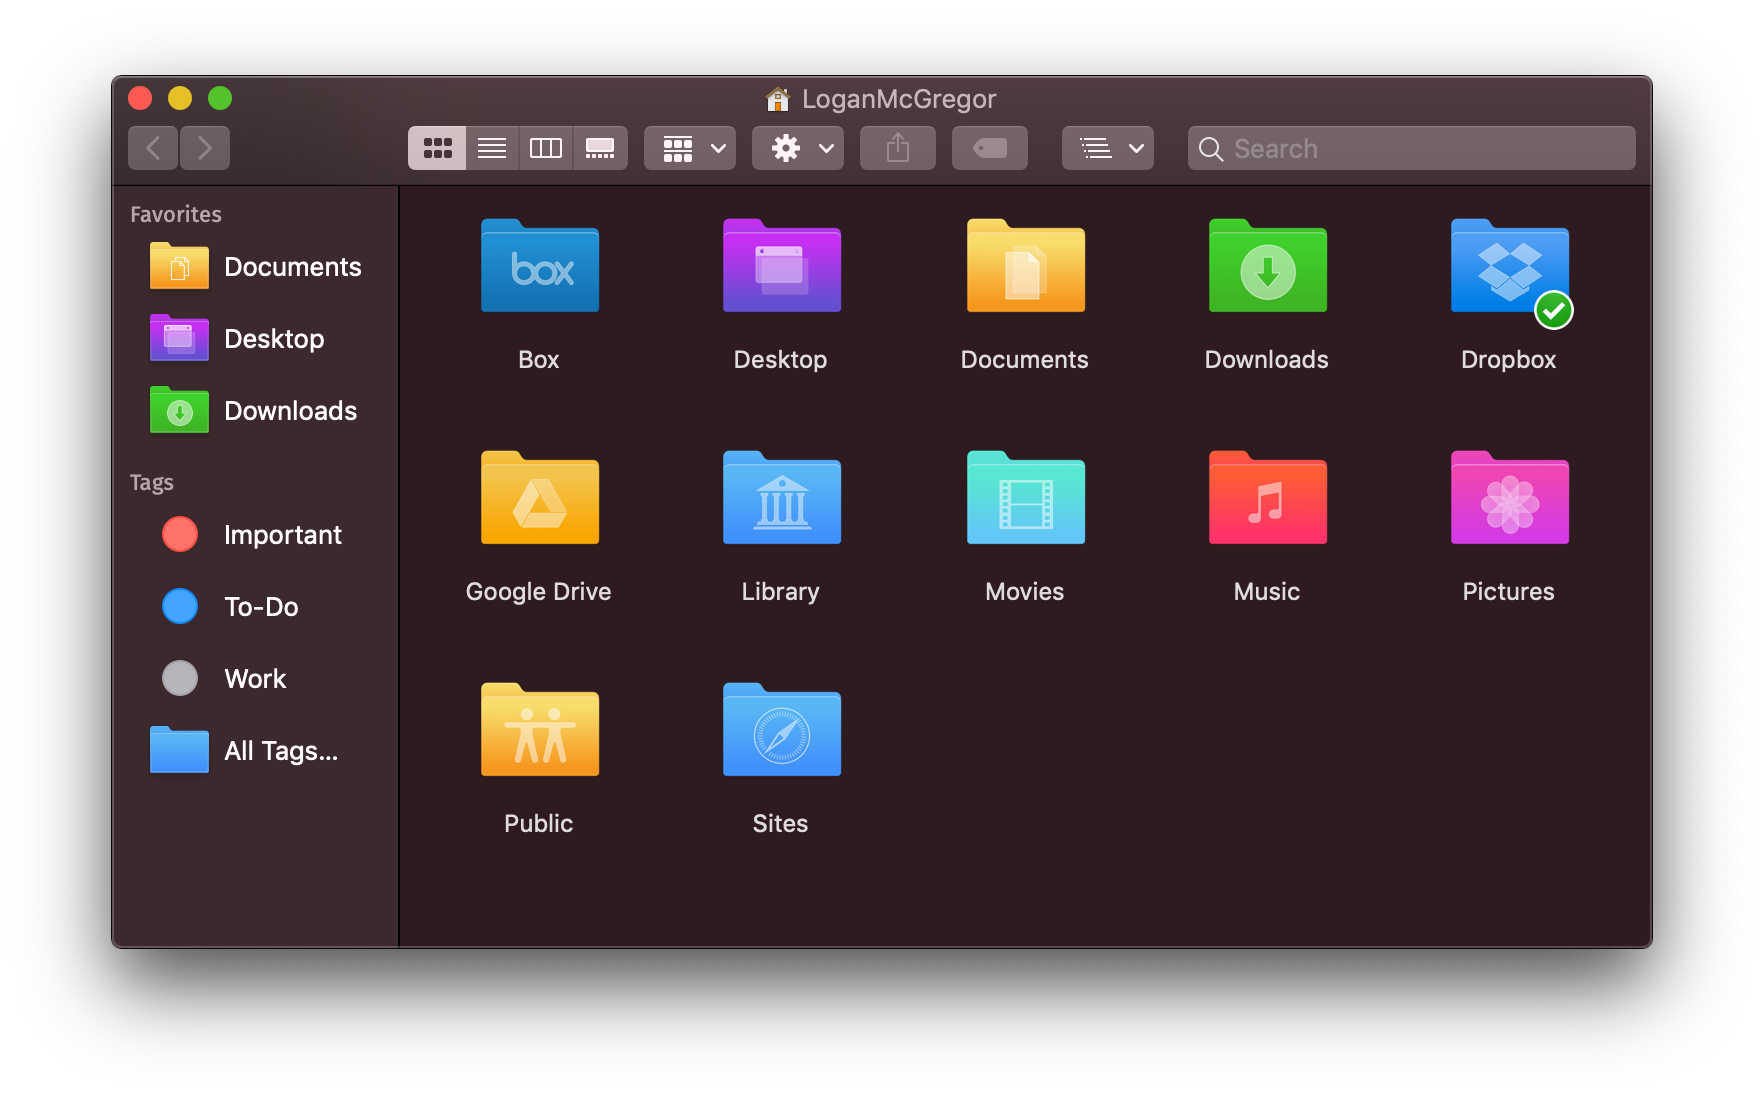Open the action gear menu
This screenshot has width=1764, height=1096.
[x=797, y=147]
